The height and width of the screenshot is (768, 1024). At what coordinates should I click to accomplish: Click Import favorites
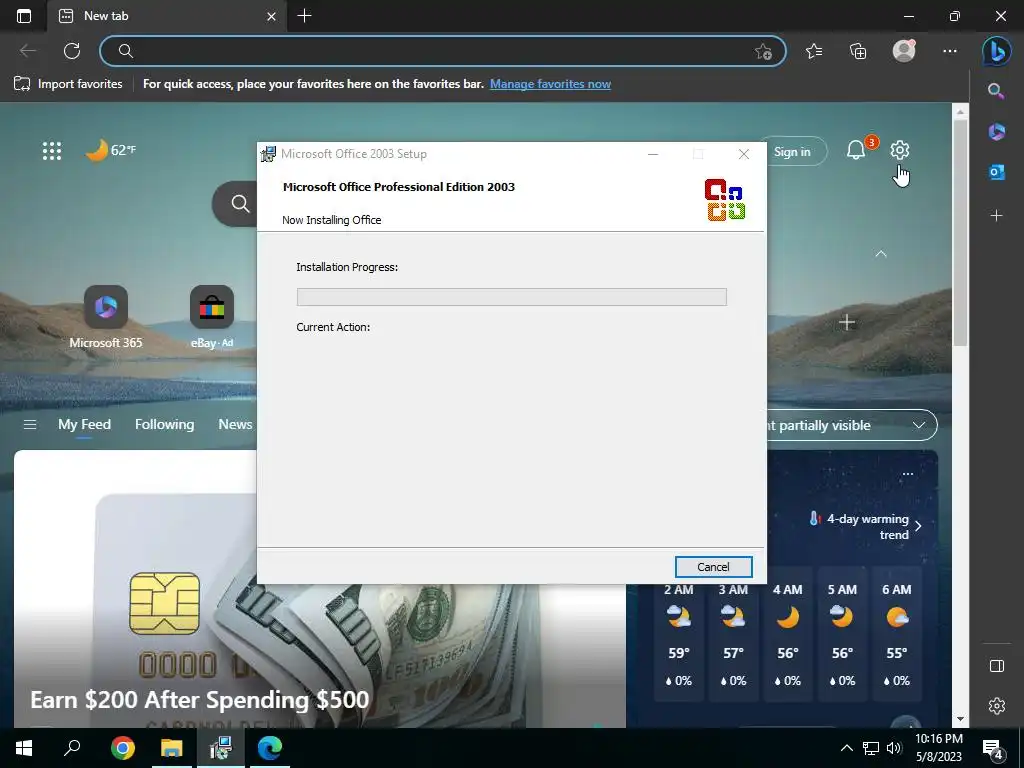click(69, 84)
